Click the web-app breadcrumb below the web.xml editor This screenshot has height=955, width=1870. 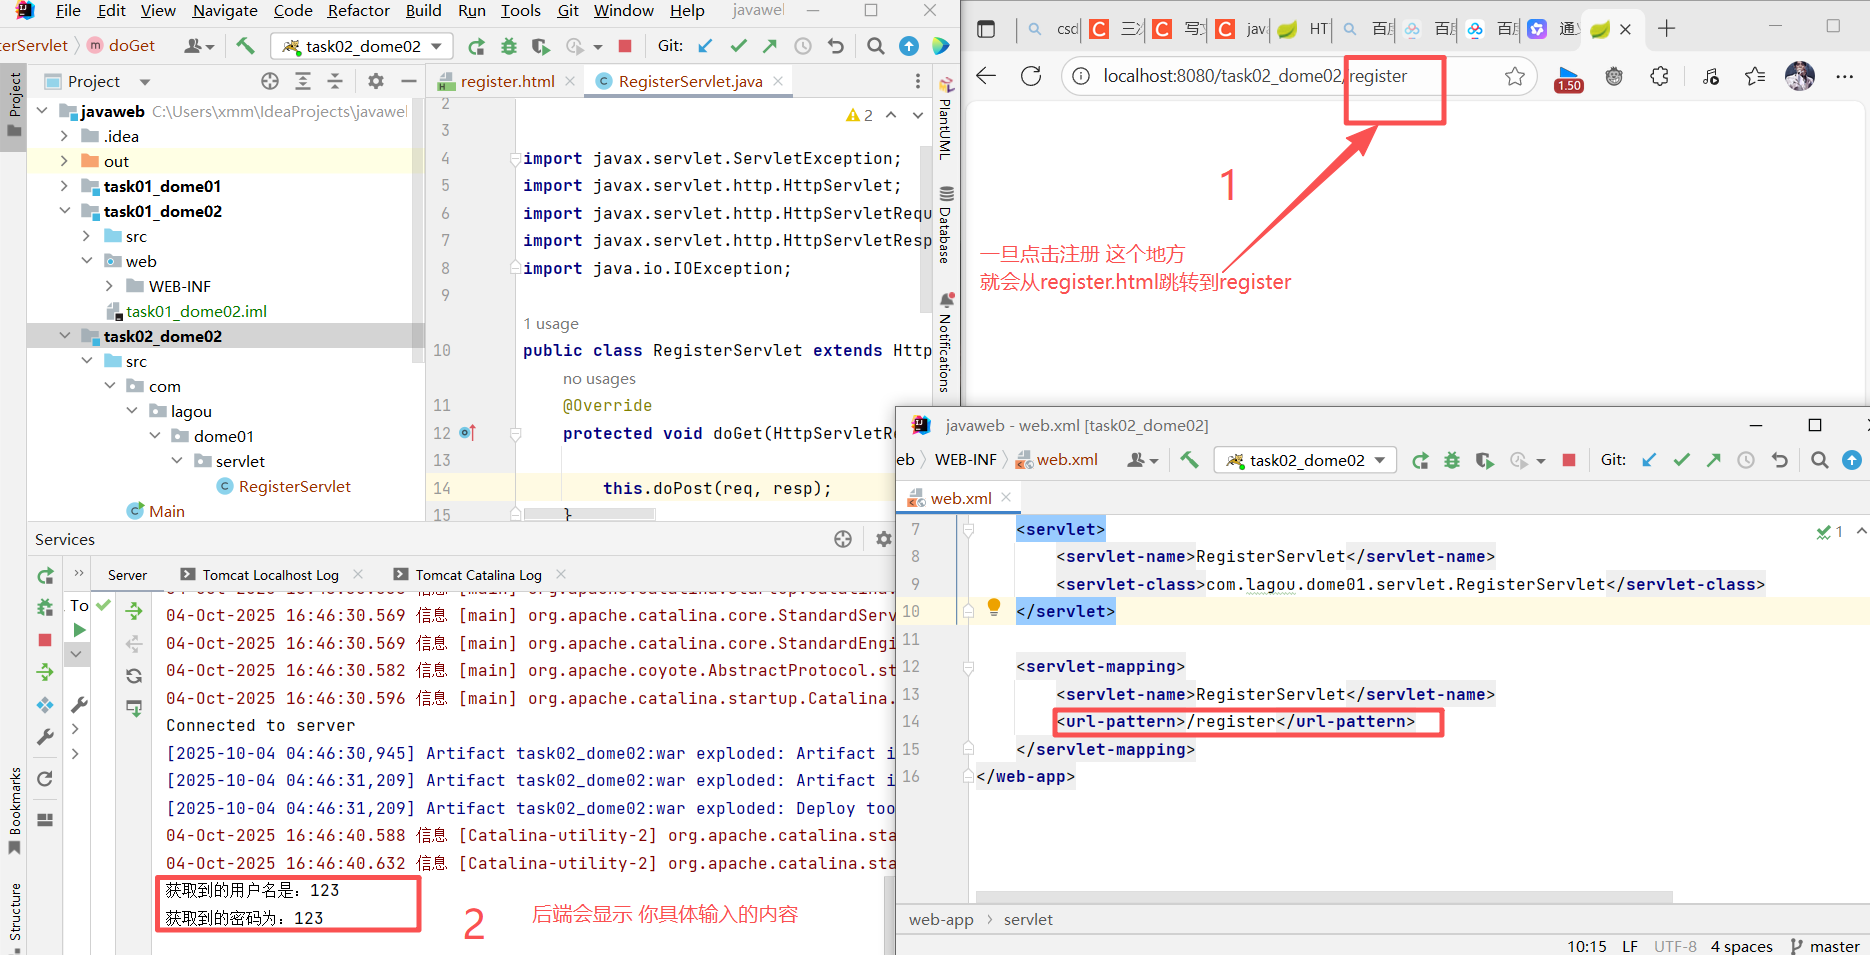[x=941, y=920]
